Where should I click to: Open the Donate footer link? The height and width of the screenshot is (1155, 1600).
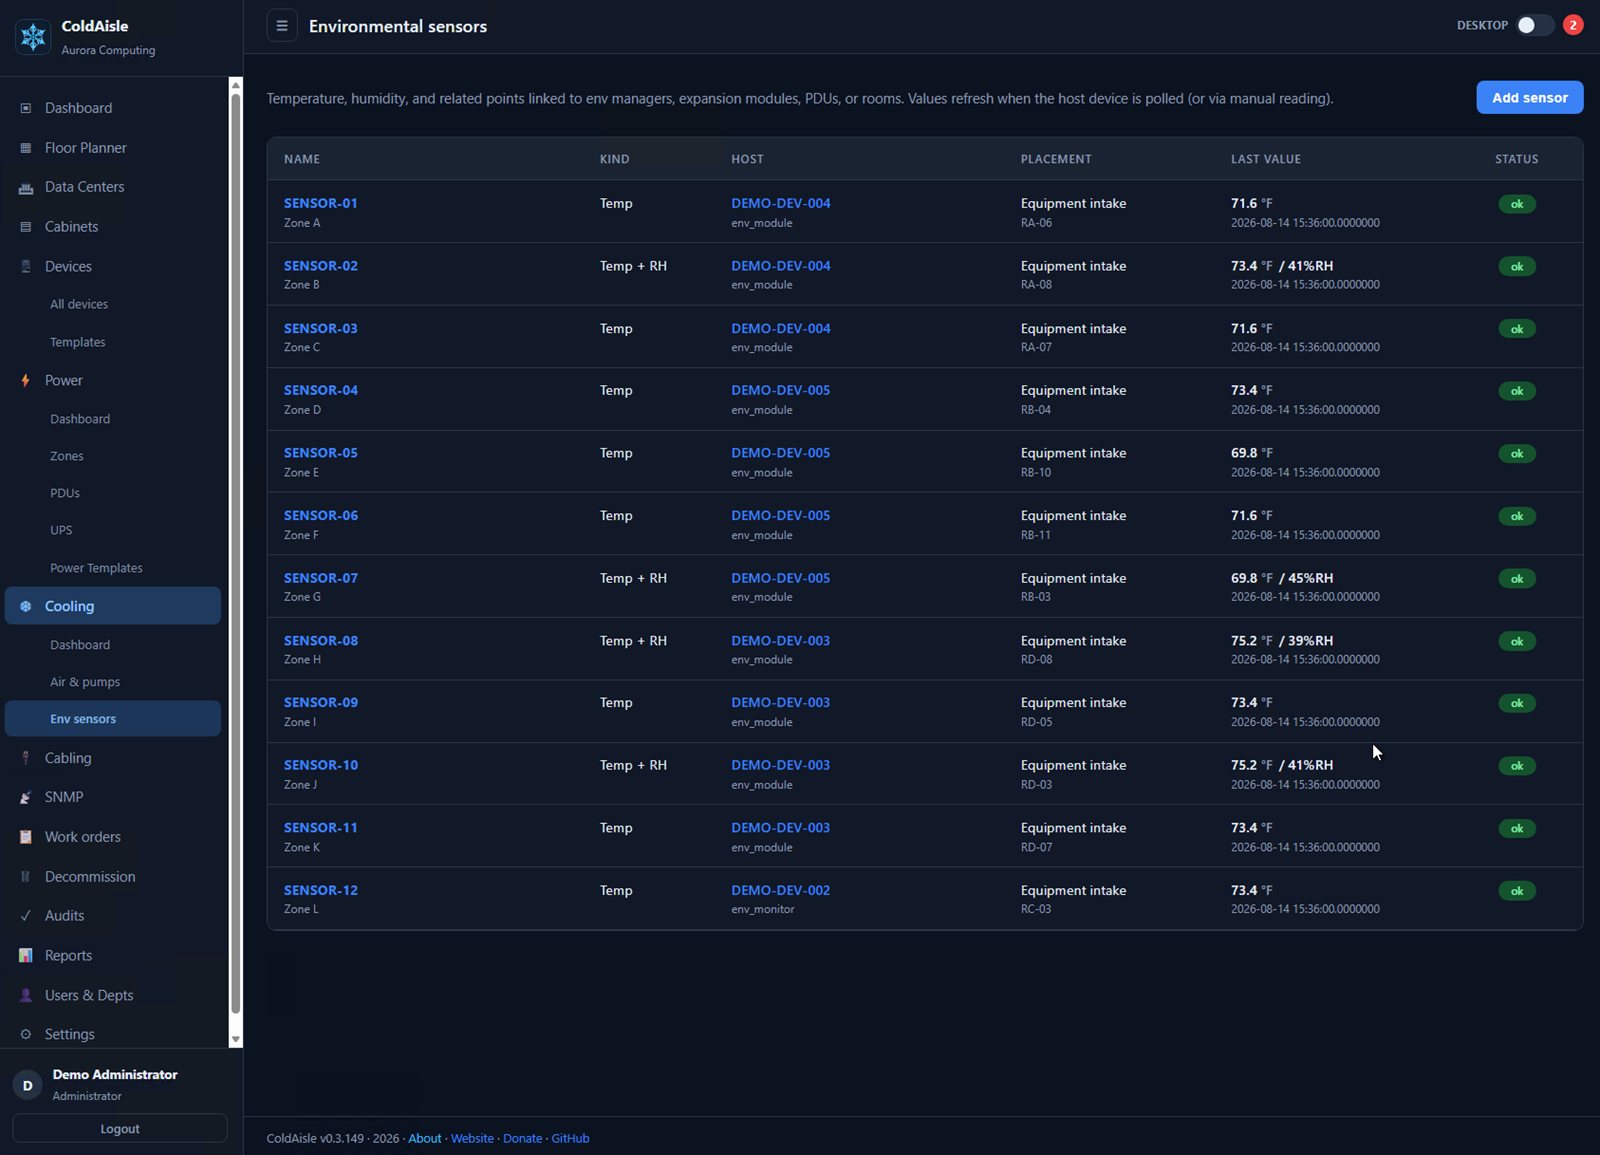pyautogui.click(x=523, y=1138)
